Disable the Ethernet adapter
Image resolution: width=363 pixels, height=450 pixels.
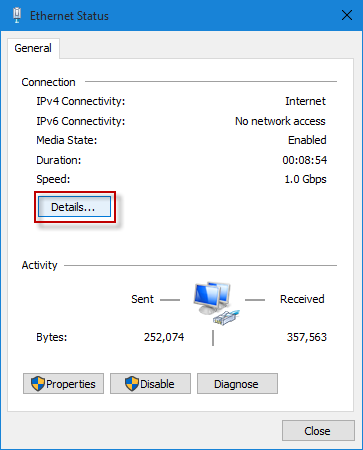150,384
